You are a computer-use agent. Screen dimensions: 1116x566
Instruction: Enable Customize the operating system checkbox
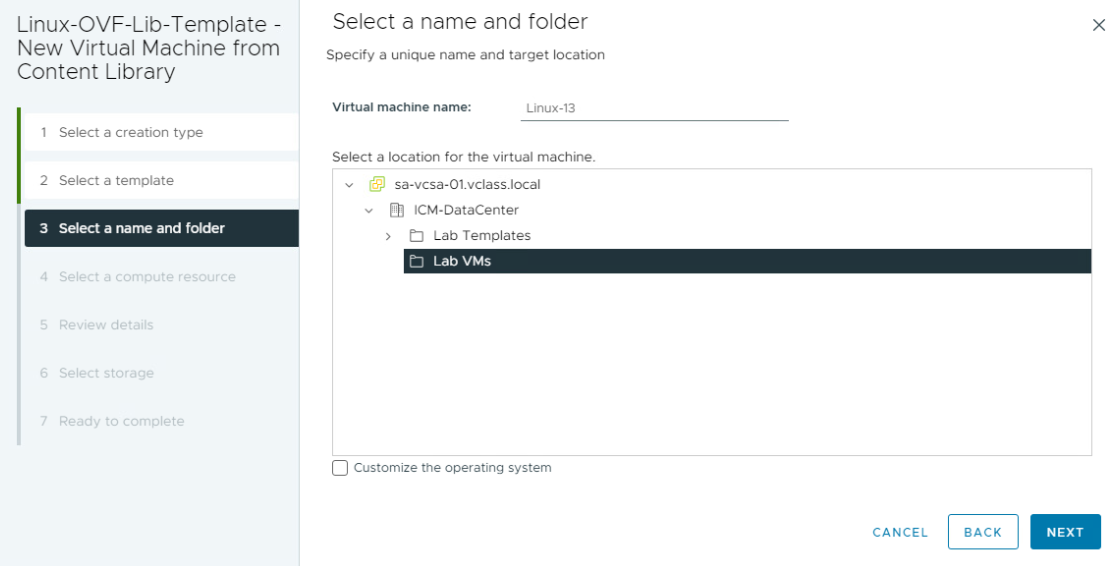(x=340, y=468)
